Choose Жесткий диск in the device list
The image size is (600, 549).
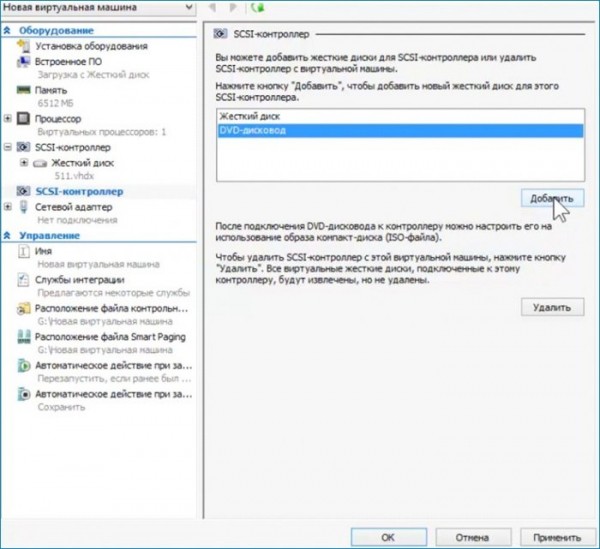pyautogui.click(x=400, y=116)
